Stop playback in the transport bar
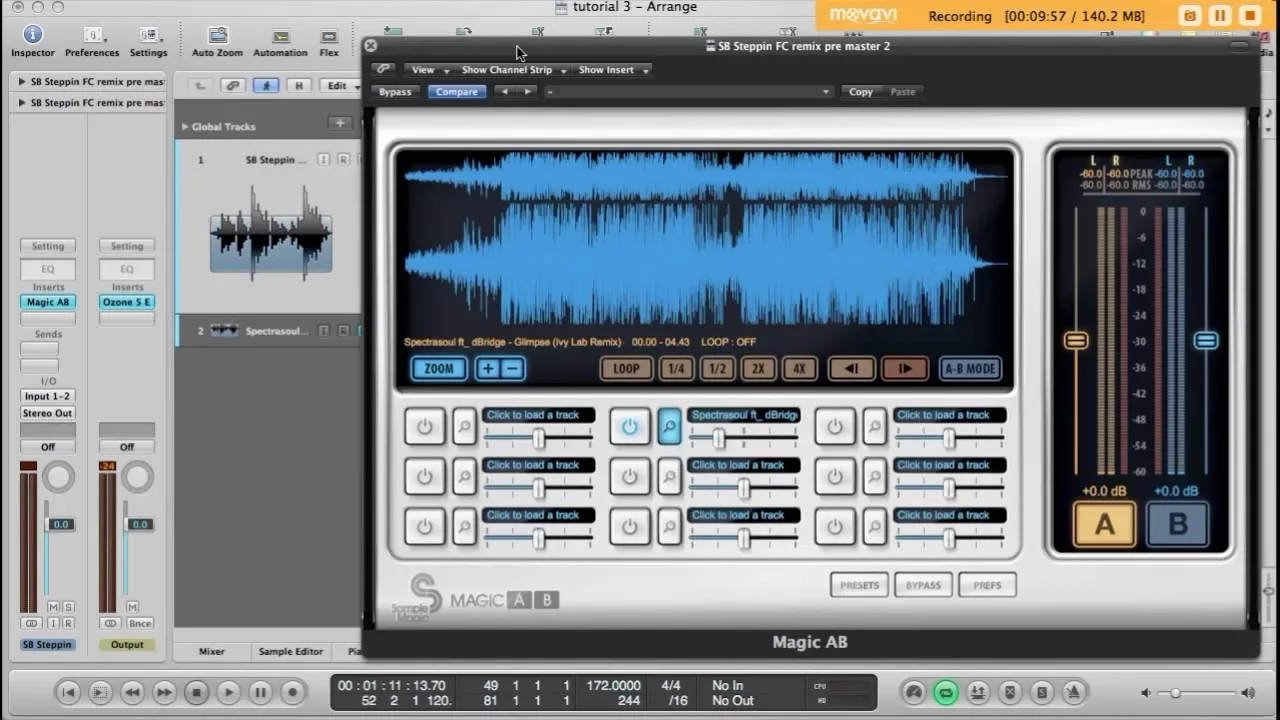1280x720 pixels. click(196, 692)
